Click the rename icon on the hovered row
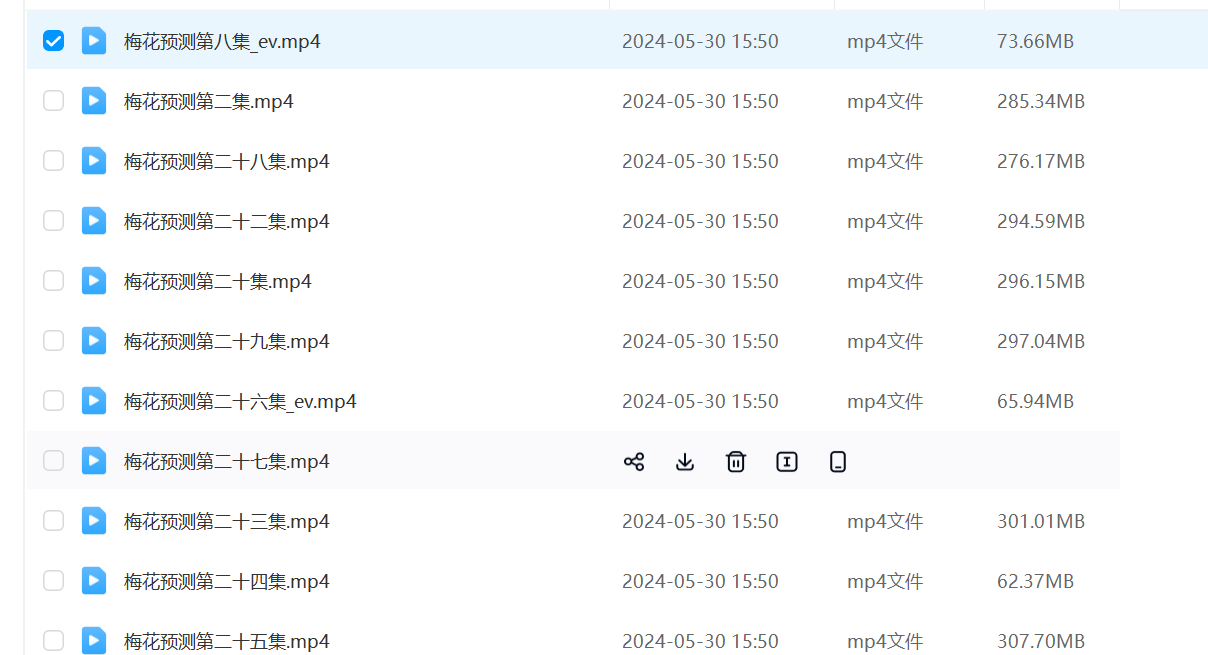This screenshot has height=655, width=1208. point(787,461)
